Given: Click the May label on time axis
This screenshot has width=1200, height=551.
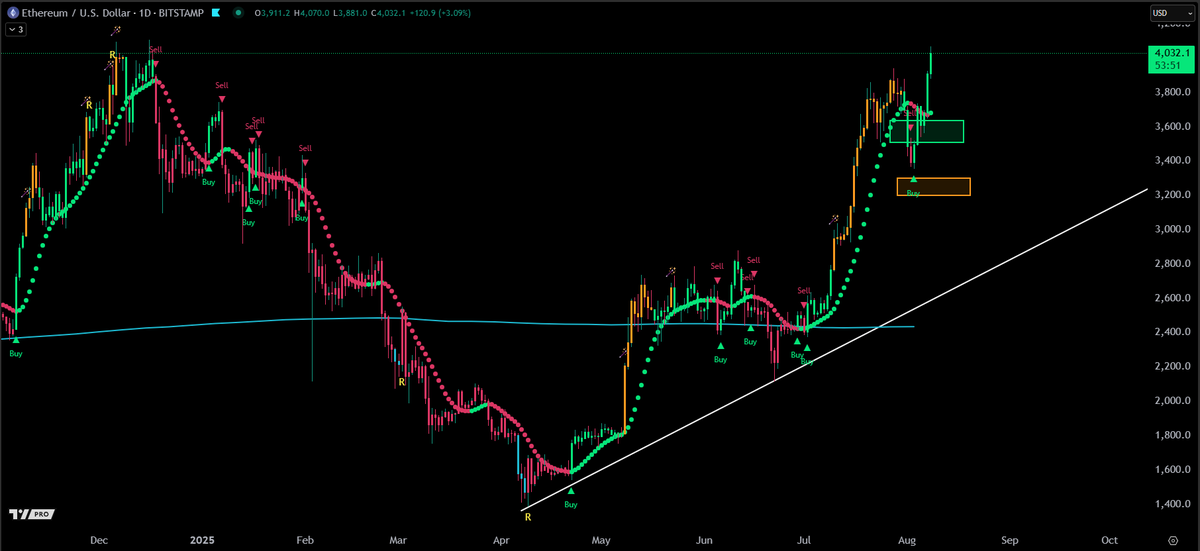Looking at the screenshot, I should tap(601, 539).
